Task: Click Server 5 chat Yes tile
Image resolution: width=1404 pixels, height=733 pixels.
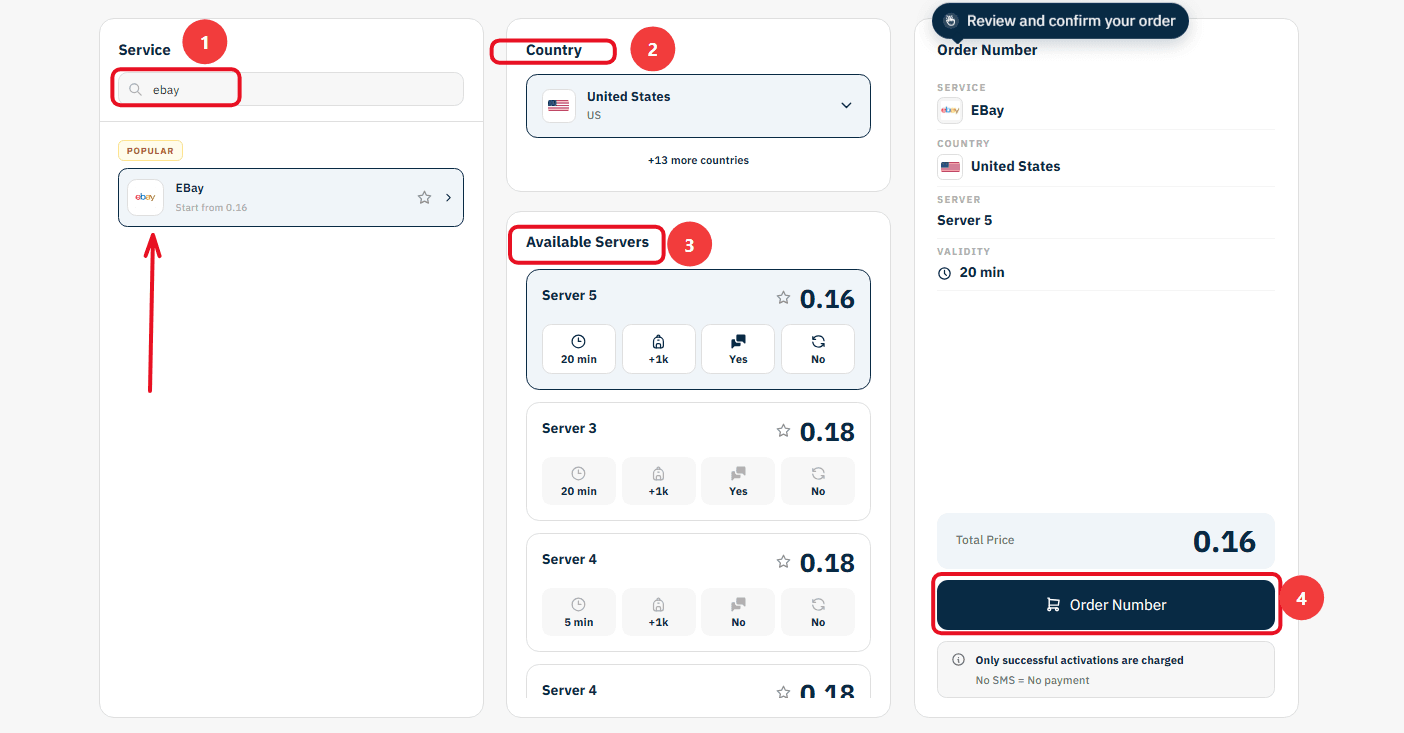Action: [x=738, y=349]
